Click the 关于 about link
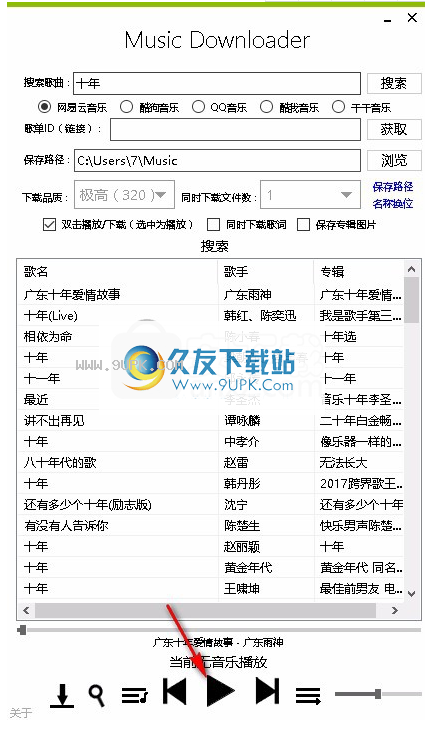425x736 pixels. (21, 713)
